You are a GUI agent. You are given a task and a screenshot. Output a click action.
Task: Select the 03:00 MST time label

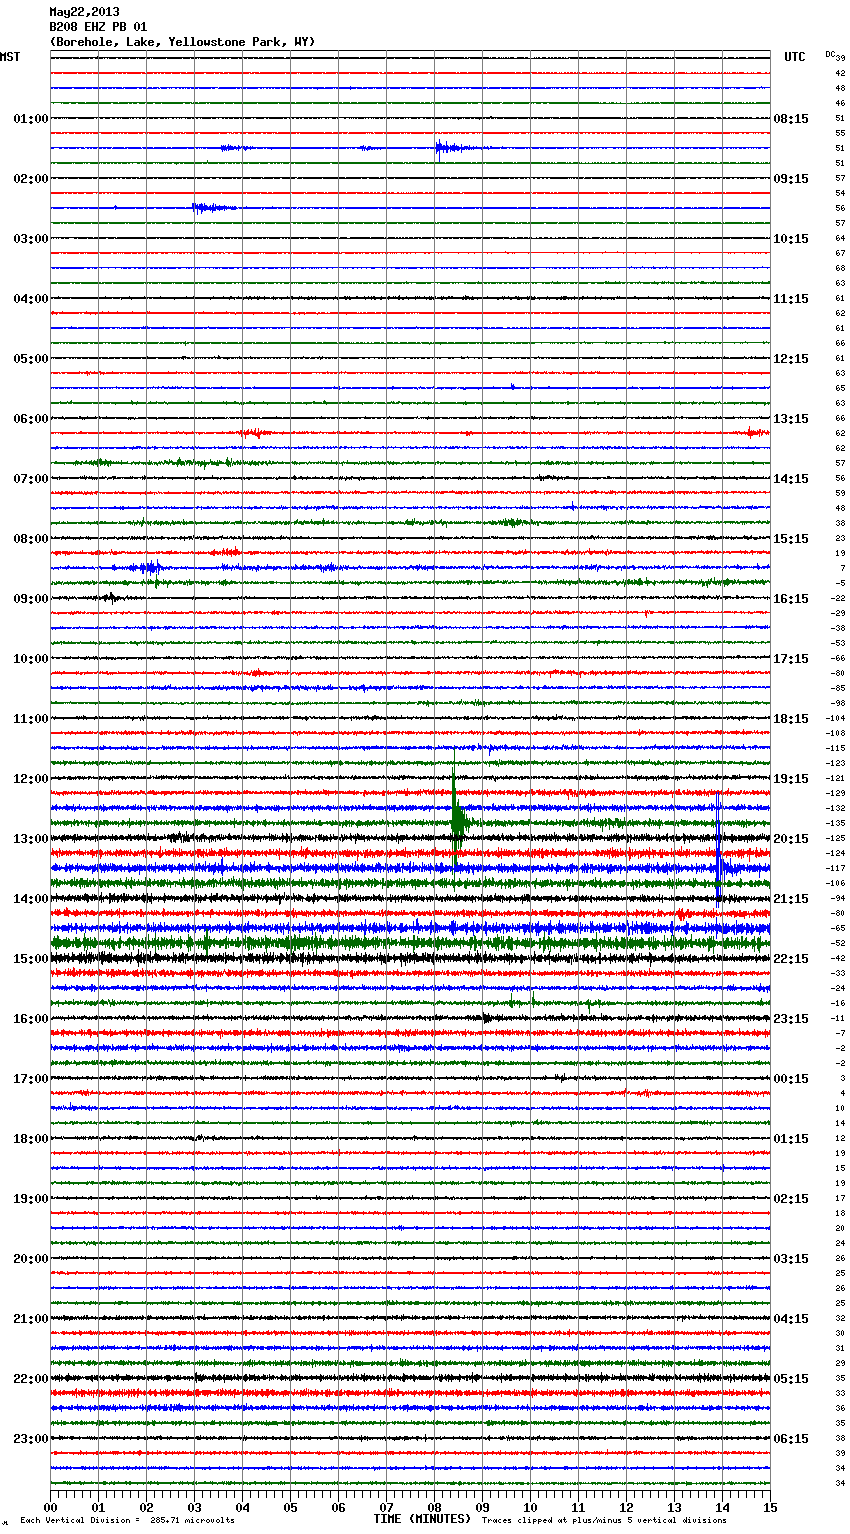pos(30,239)
